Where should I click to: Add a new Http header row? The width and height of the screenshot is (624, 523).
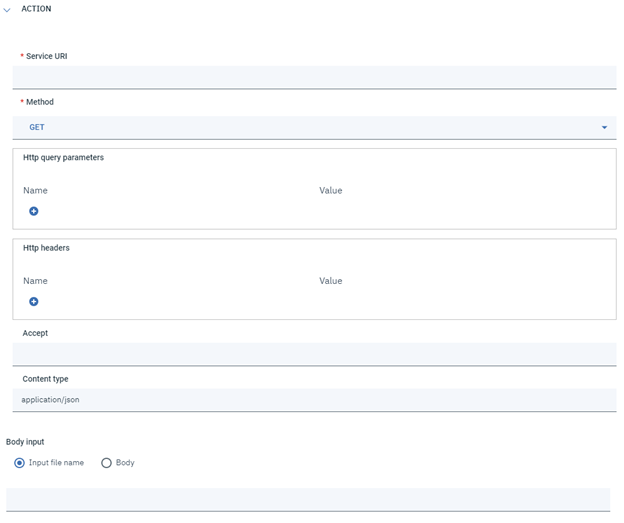click(x=33, y=301)
